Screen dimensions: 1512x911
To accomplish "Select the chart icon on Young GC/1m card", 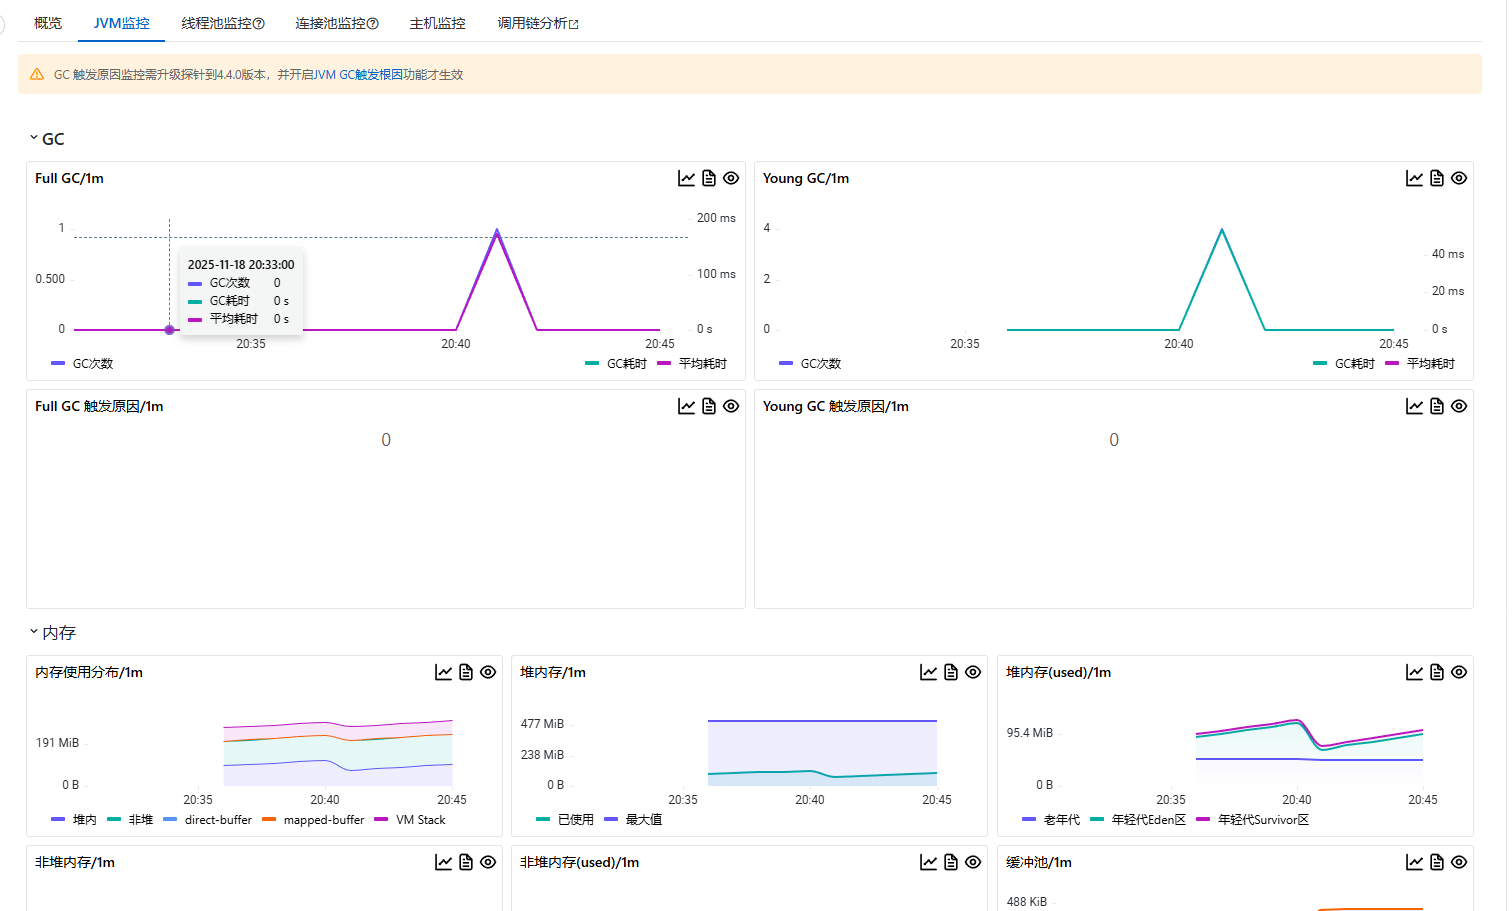I will (x=1415, y=177).
